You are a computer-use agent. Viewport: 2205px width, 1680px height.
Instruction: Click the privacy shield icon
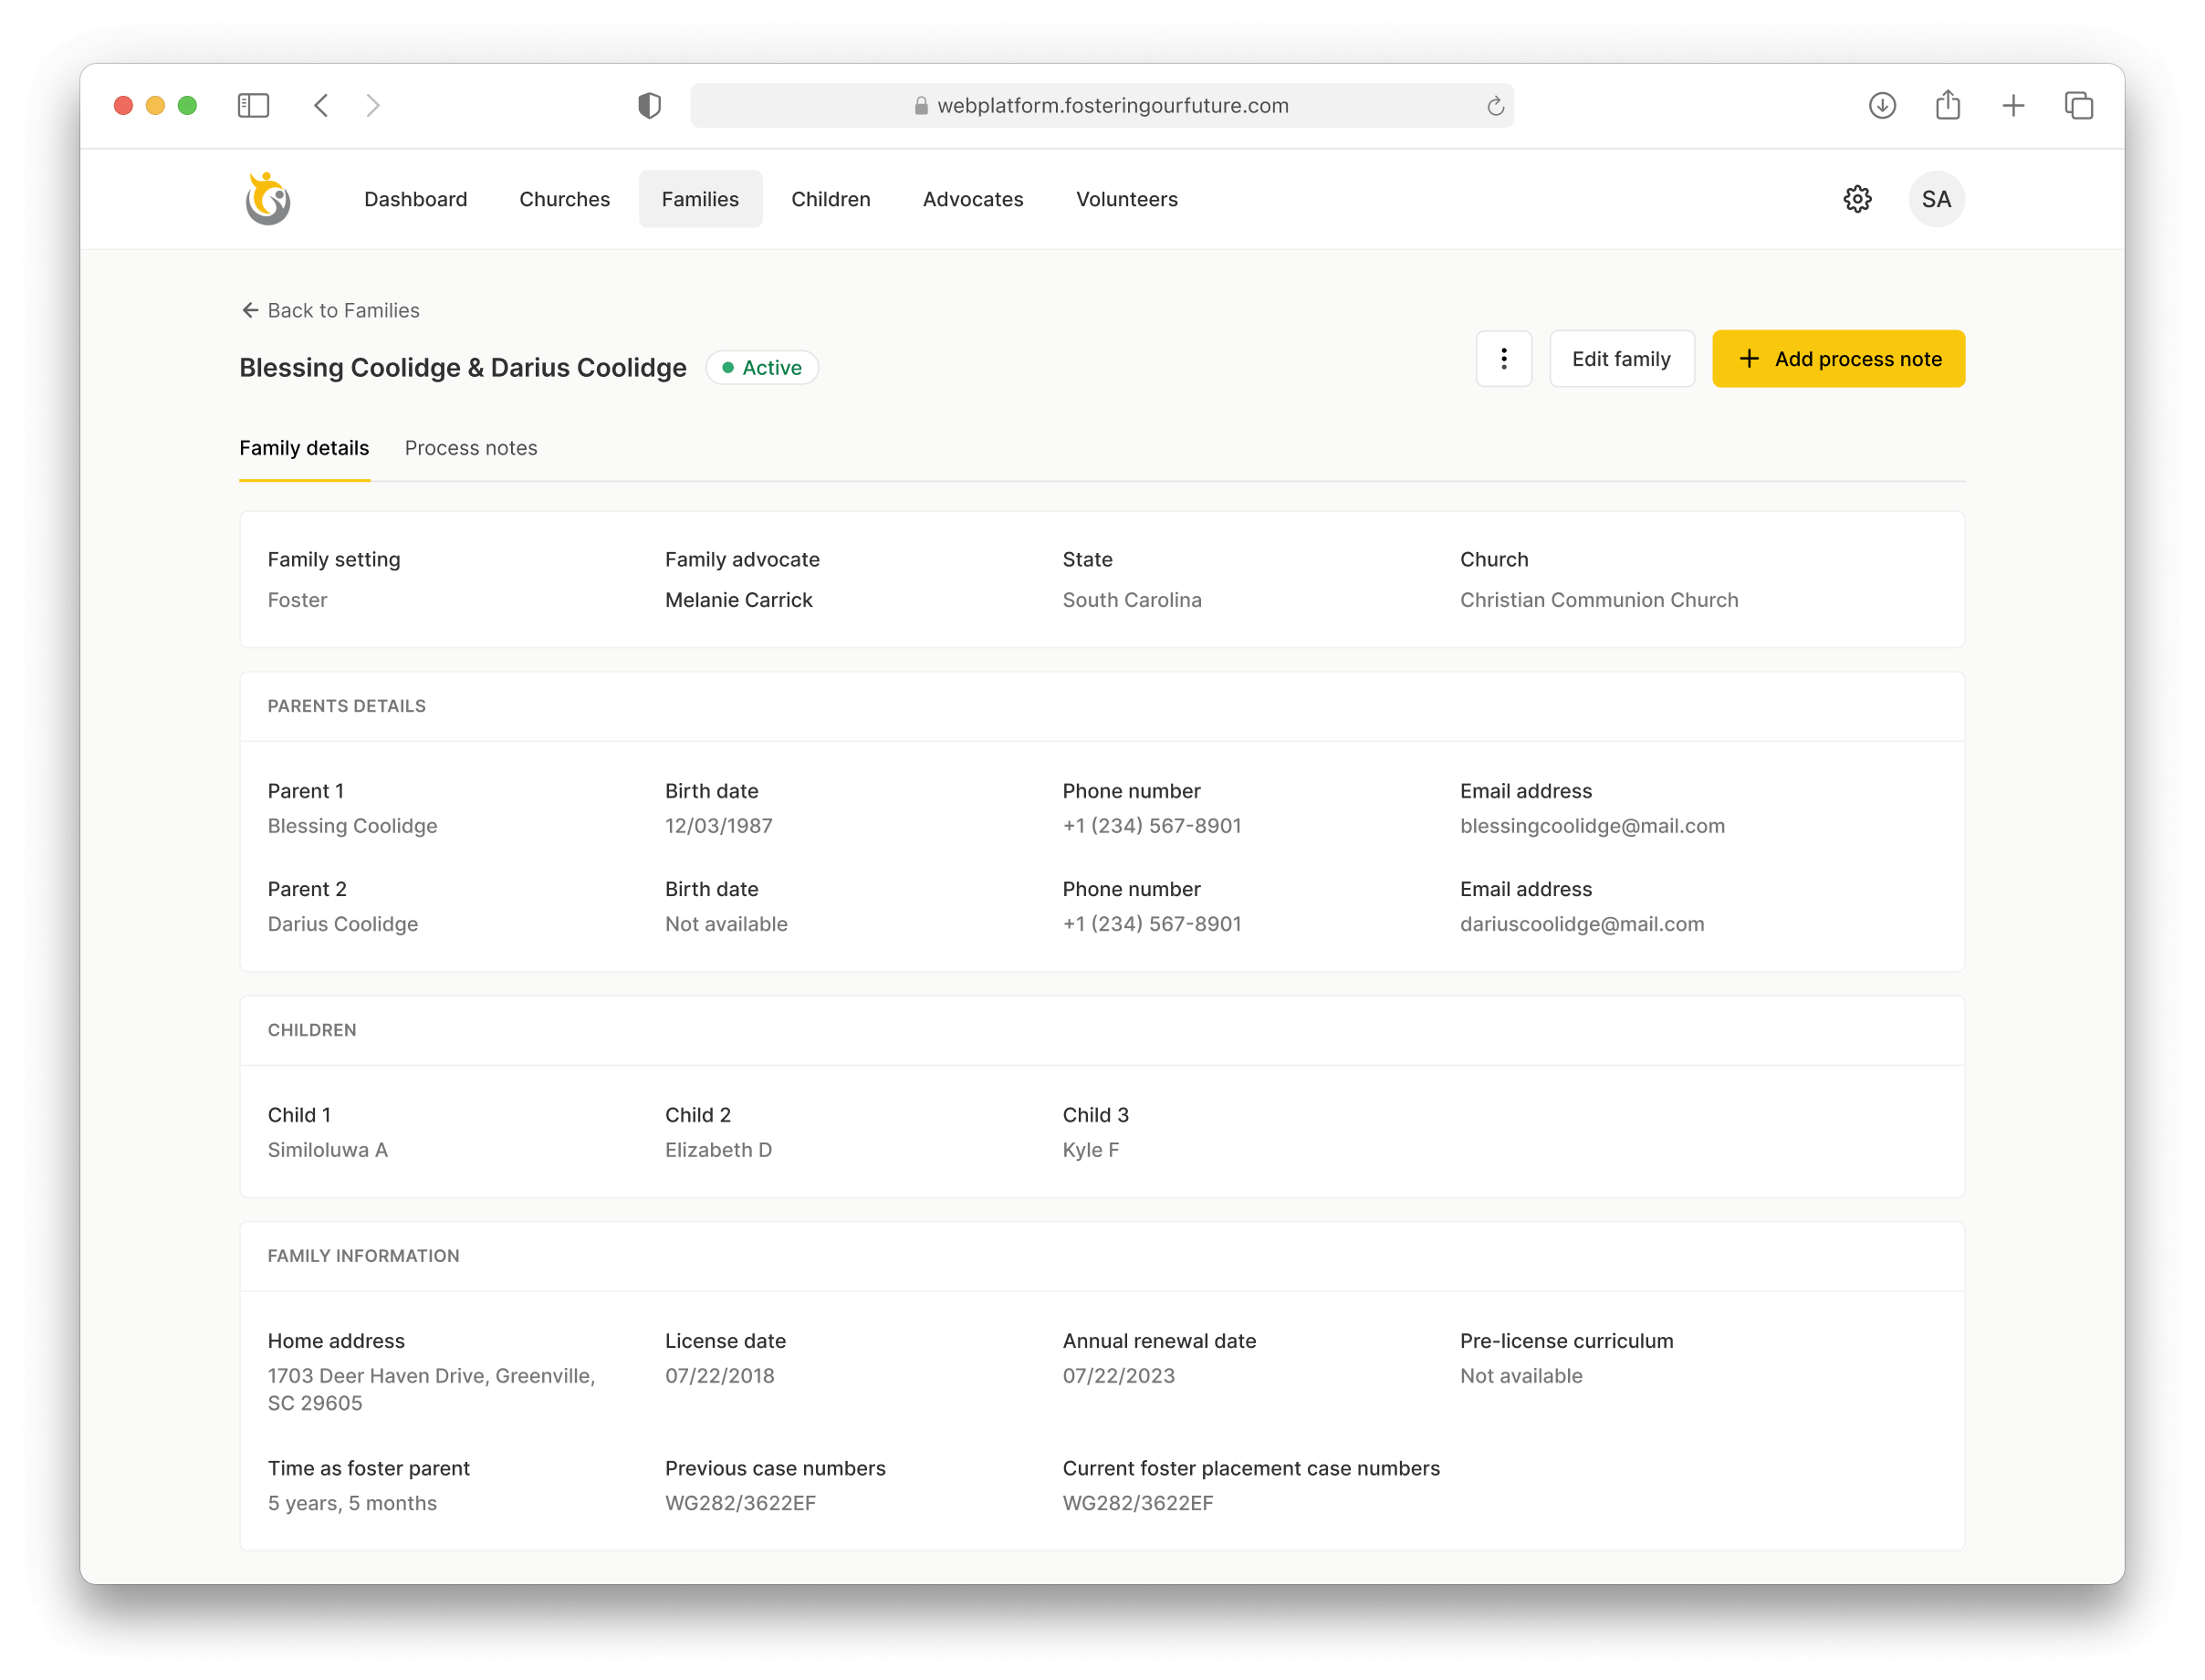click(x=649, y=105)
